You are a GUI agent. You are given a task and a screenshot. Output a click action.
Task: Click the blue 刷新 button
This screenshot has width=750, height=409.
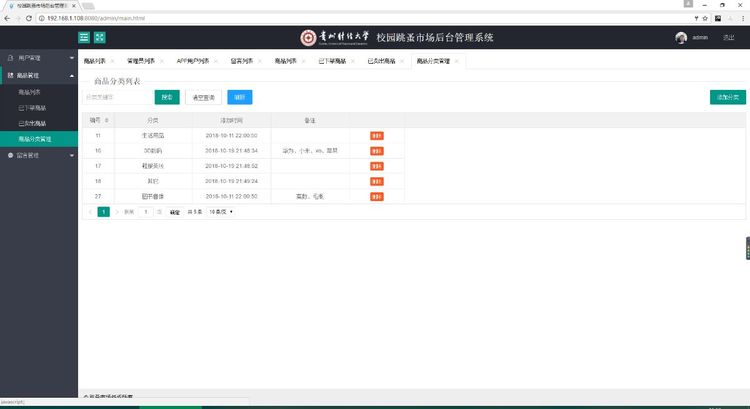(240, 97)
